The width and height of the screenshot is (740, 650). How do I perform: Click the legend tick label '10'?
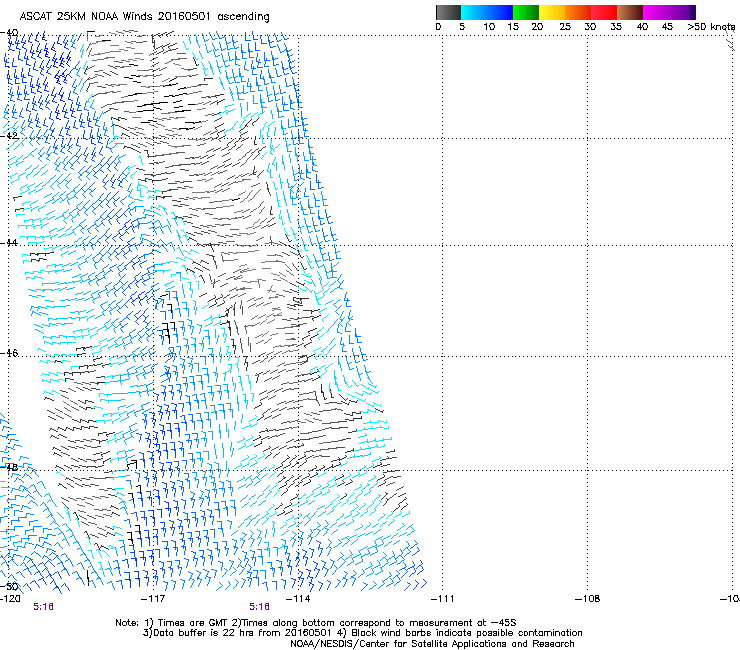[x=489, y=27]
